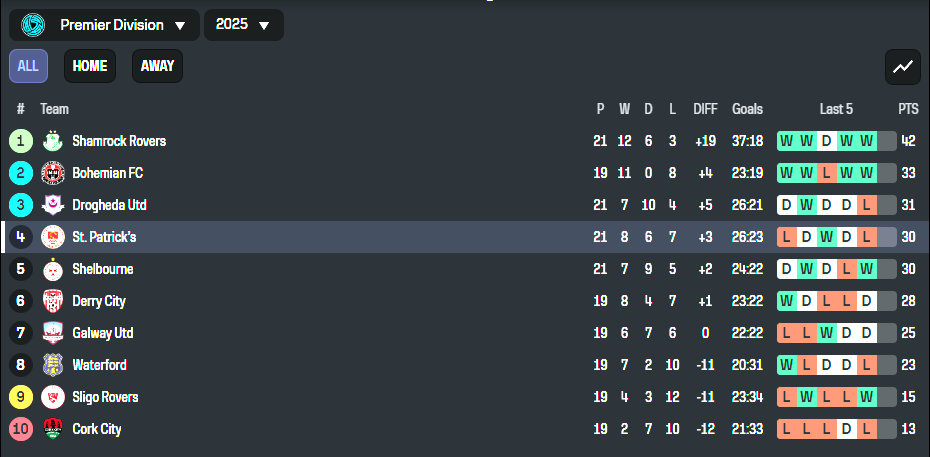Viewport: 930px width, 457px height.
Task: Click the Cork City club crest
Action: [x=53, y=429]
